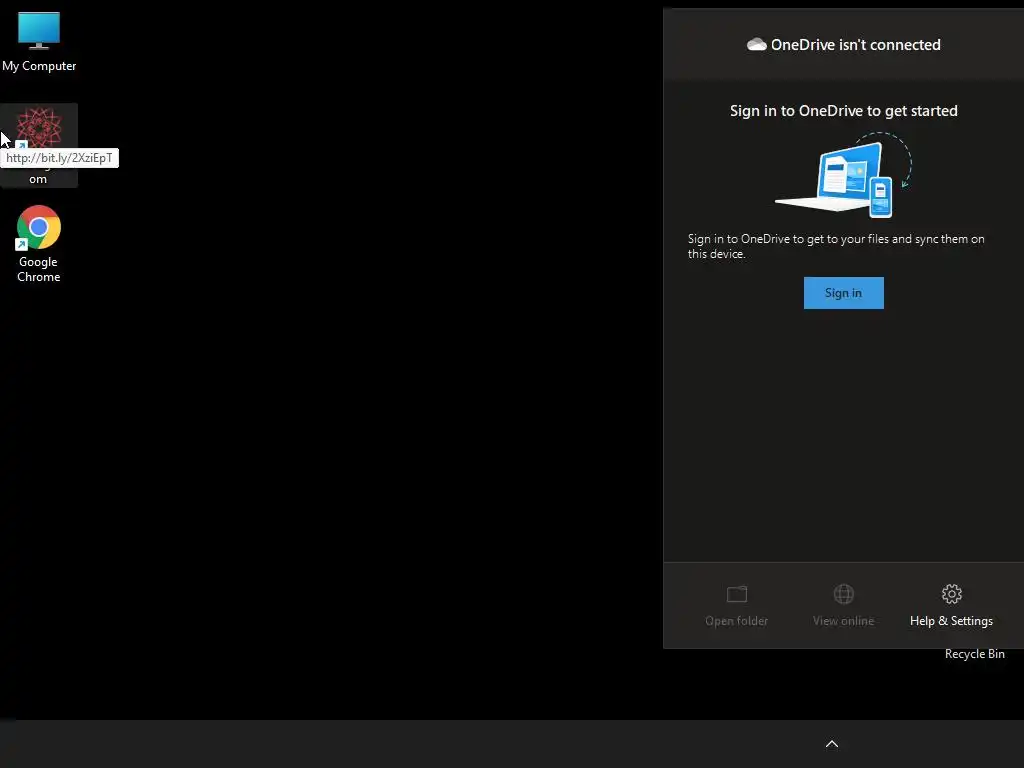This screenshot has height=768, width=1024.
Task: Select the Google Chrome desktop shortcut
Action: pos(39,244)
